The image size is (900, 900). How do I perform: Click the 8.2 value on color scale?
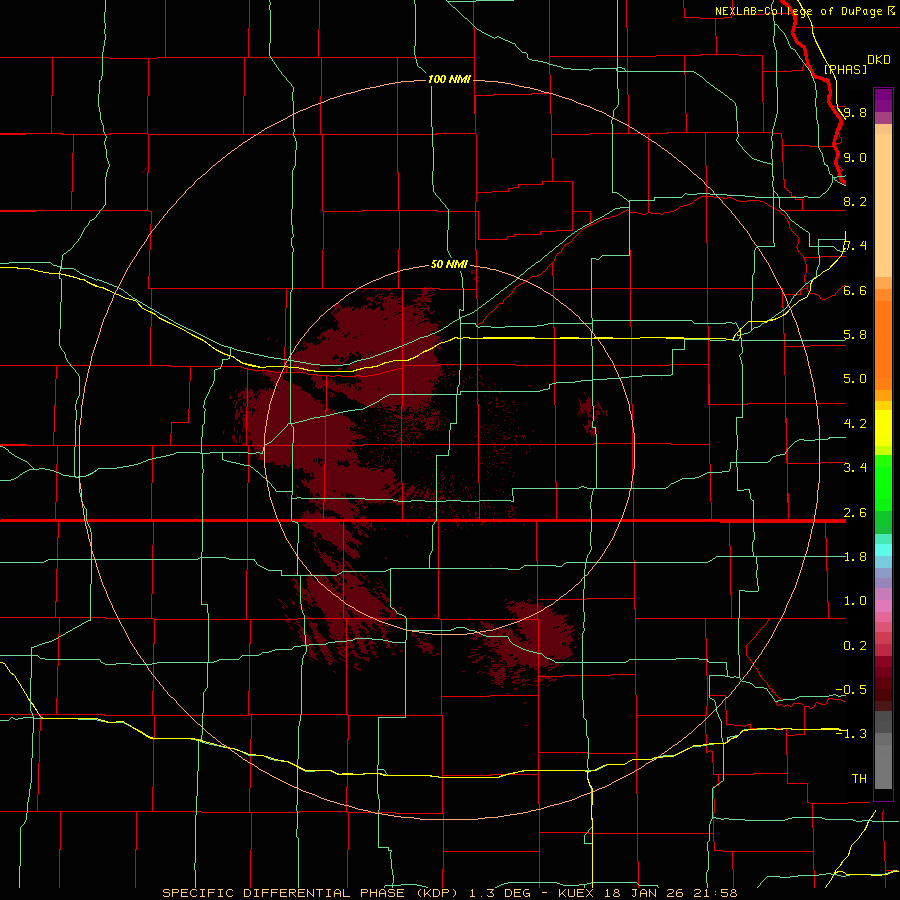(855, 201)
